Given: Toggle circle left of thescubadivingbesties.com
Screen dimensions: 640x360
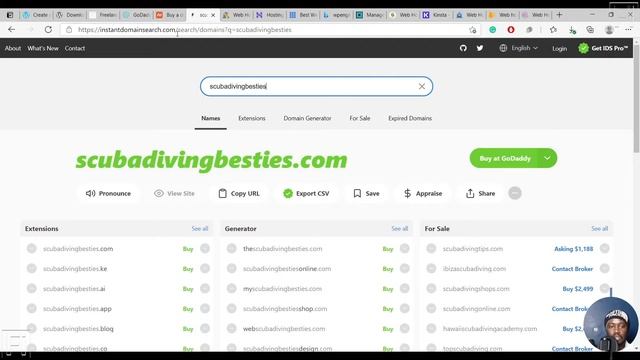Looking at the screenshot, I should [231, 249].
